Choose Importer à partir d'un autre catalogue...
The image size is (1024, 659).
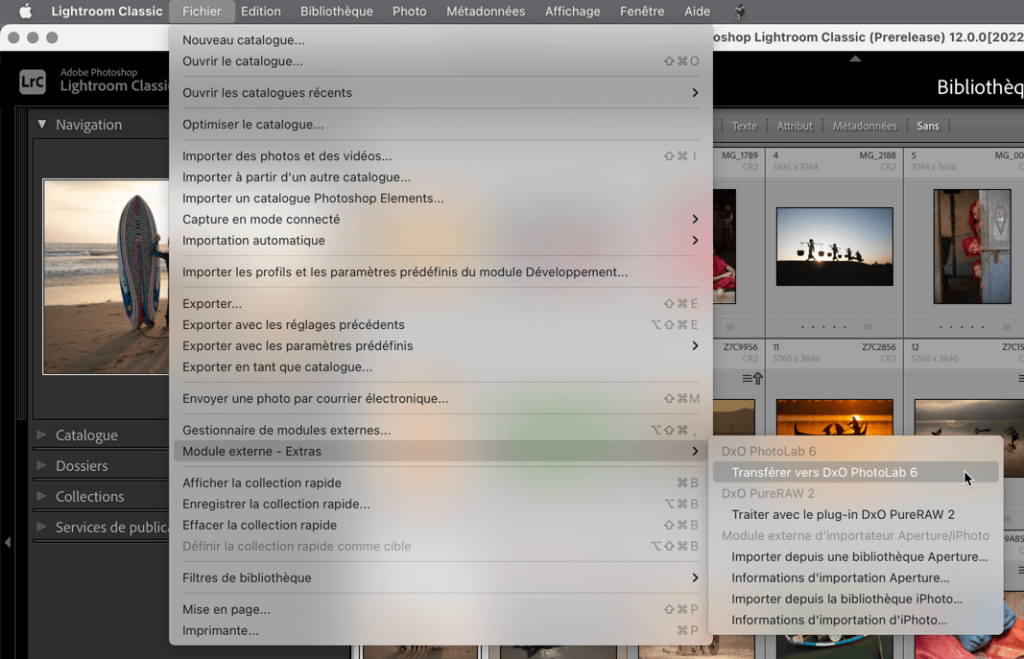pyautogui.click(x=440, y=177)
